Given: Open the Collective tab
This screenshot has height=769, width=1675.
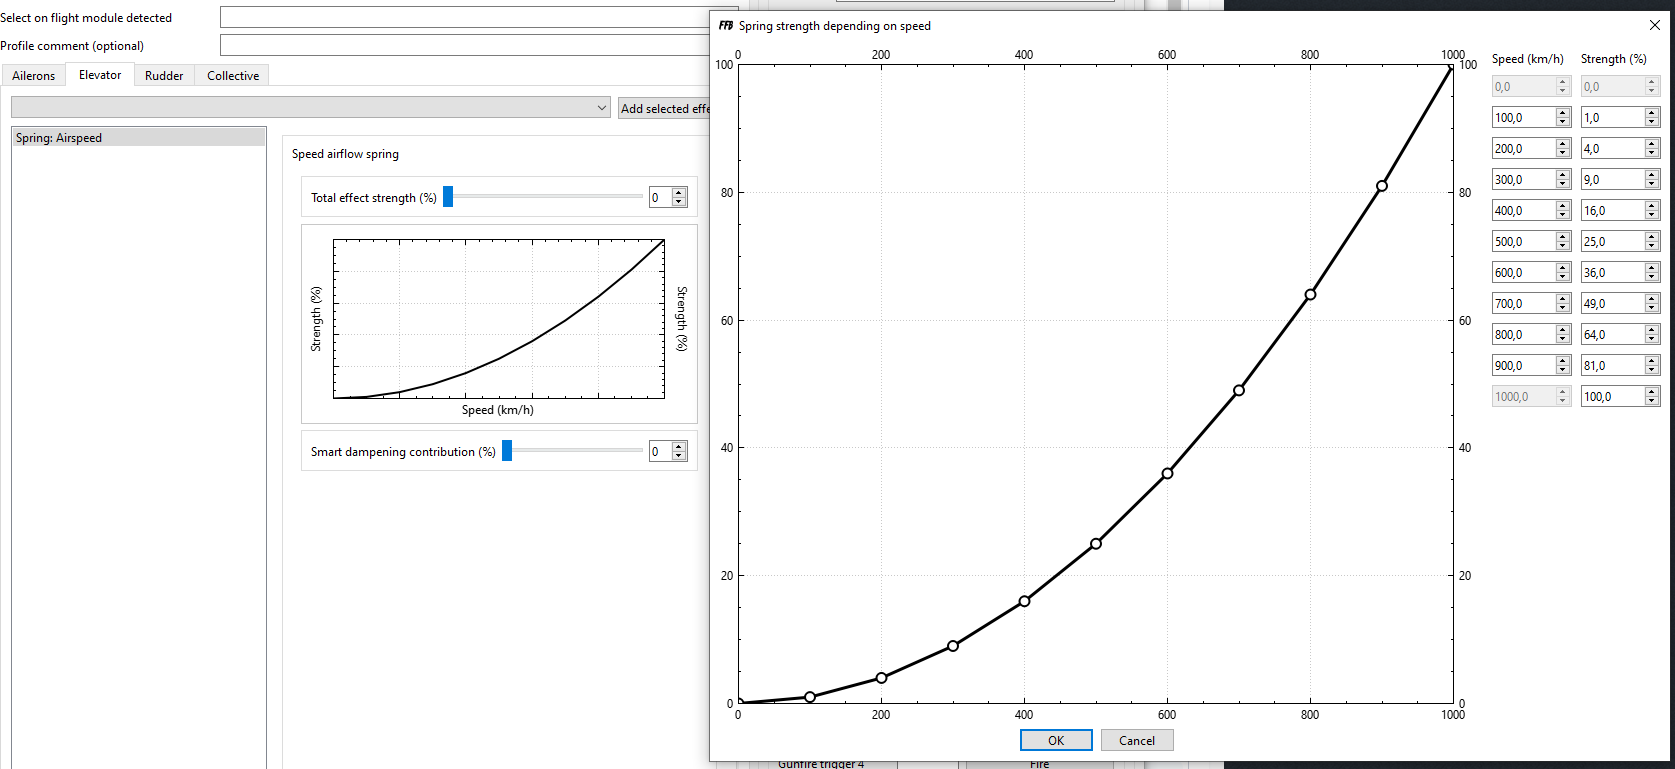Looking at the screenshot, I should click(x=233, y=76).
